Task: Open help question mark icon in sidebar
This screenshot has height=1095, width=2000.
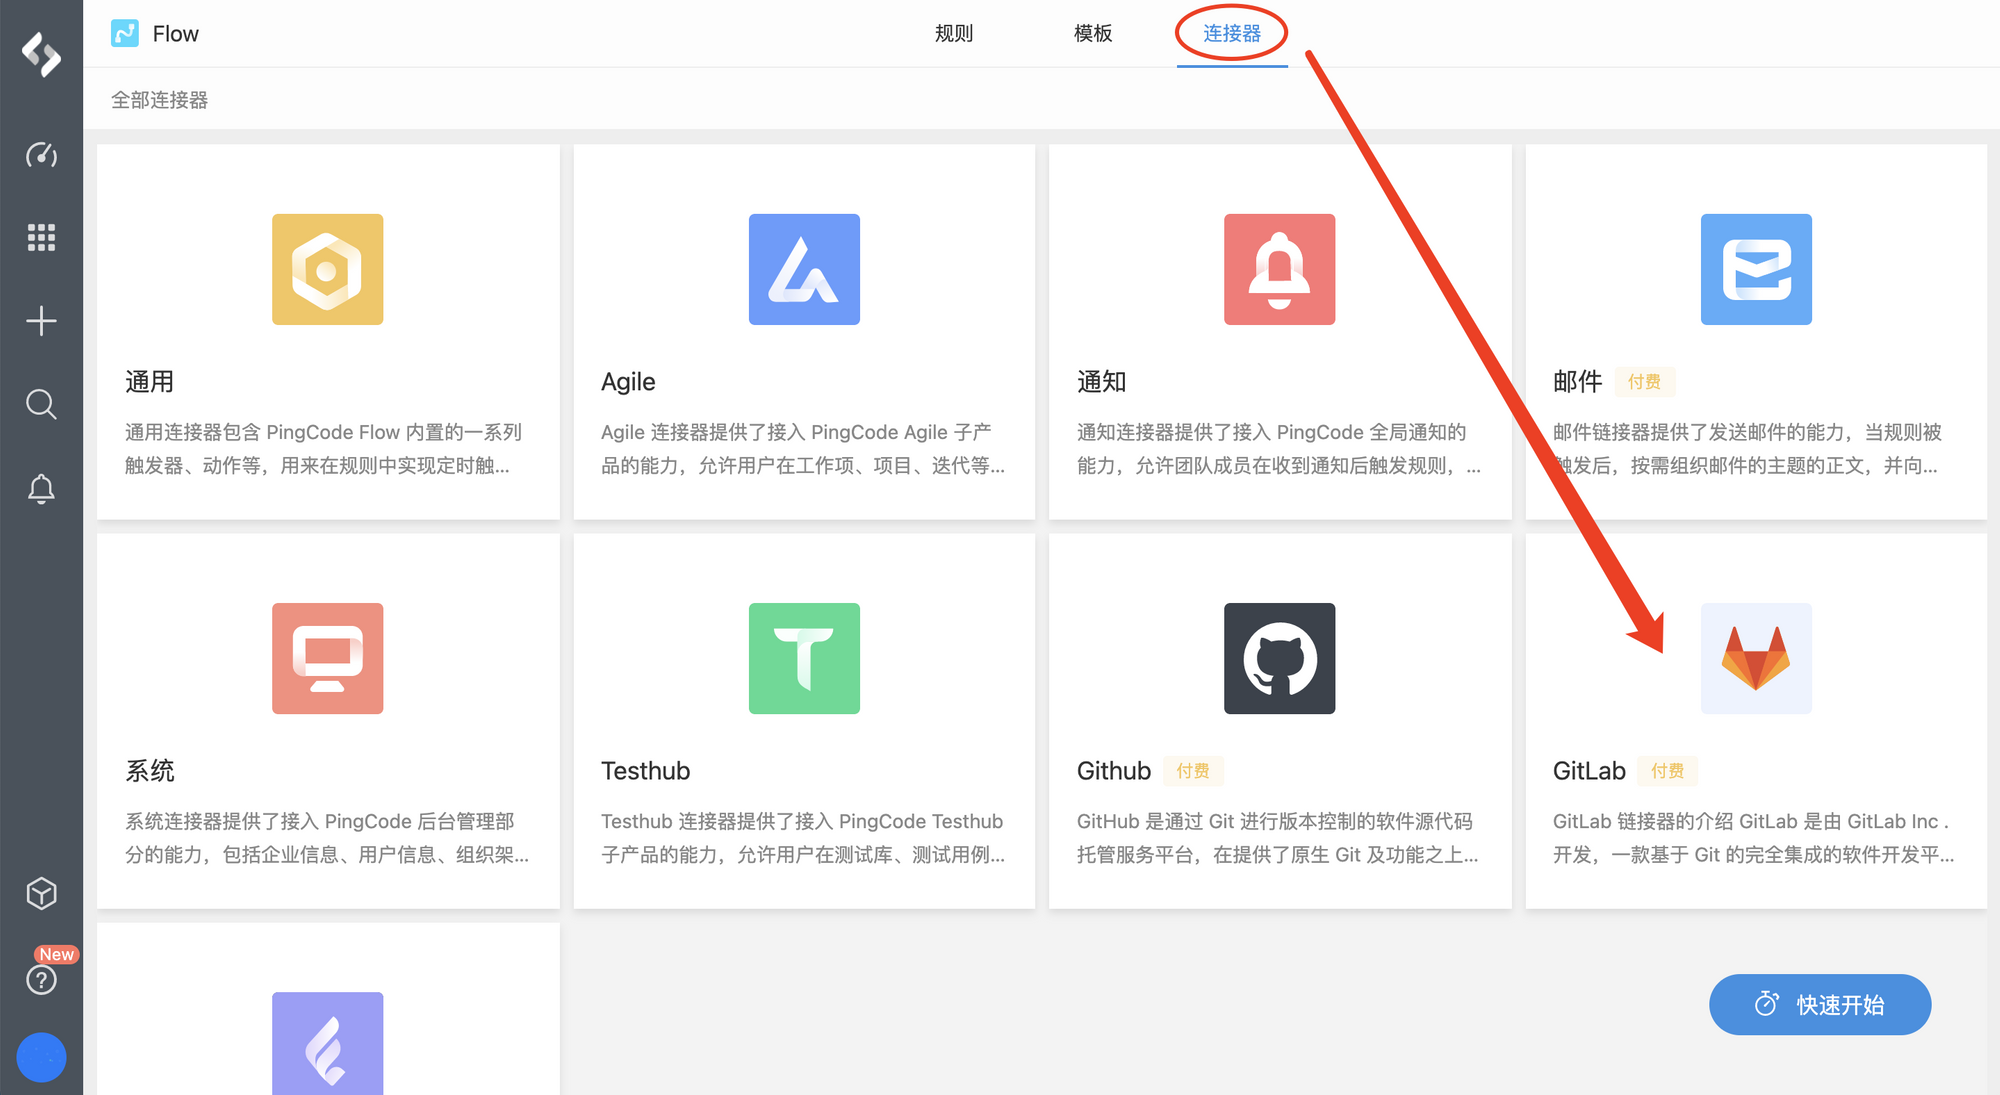Action: [41, 980]
